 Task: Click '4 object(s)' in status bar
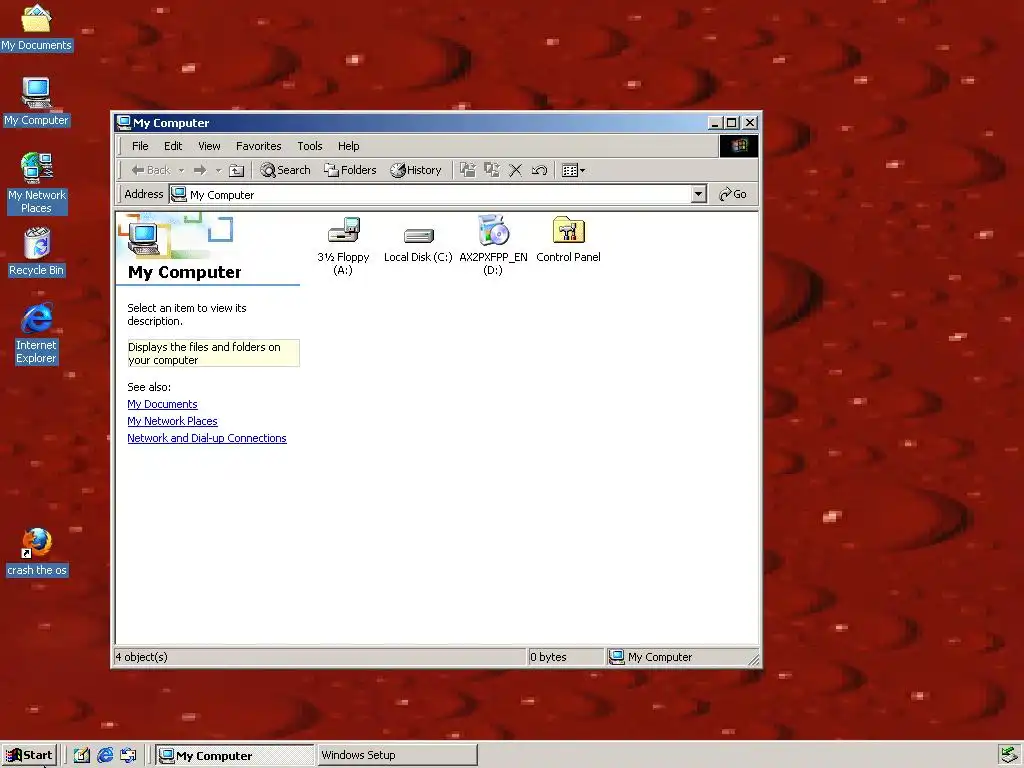(x=142, y=657)
